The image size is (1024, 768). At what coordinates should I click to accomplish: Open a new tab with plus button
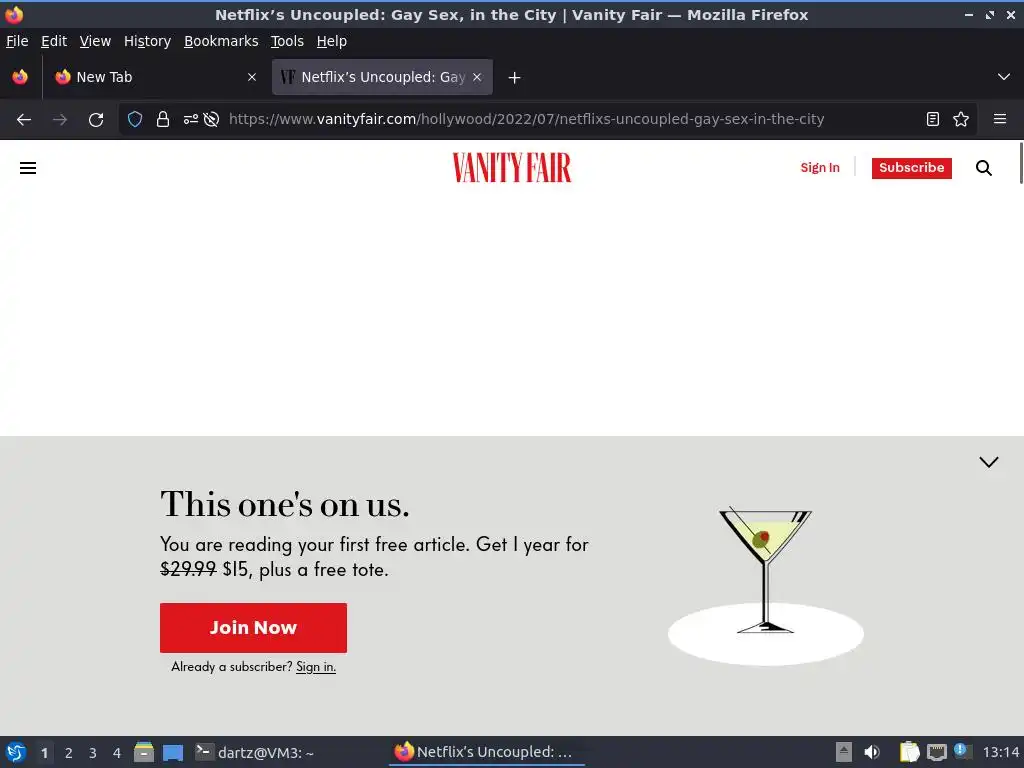pos(515,78)
